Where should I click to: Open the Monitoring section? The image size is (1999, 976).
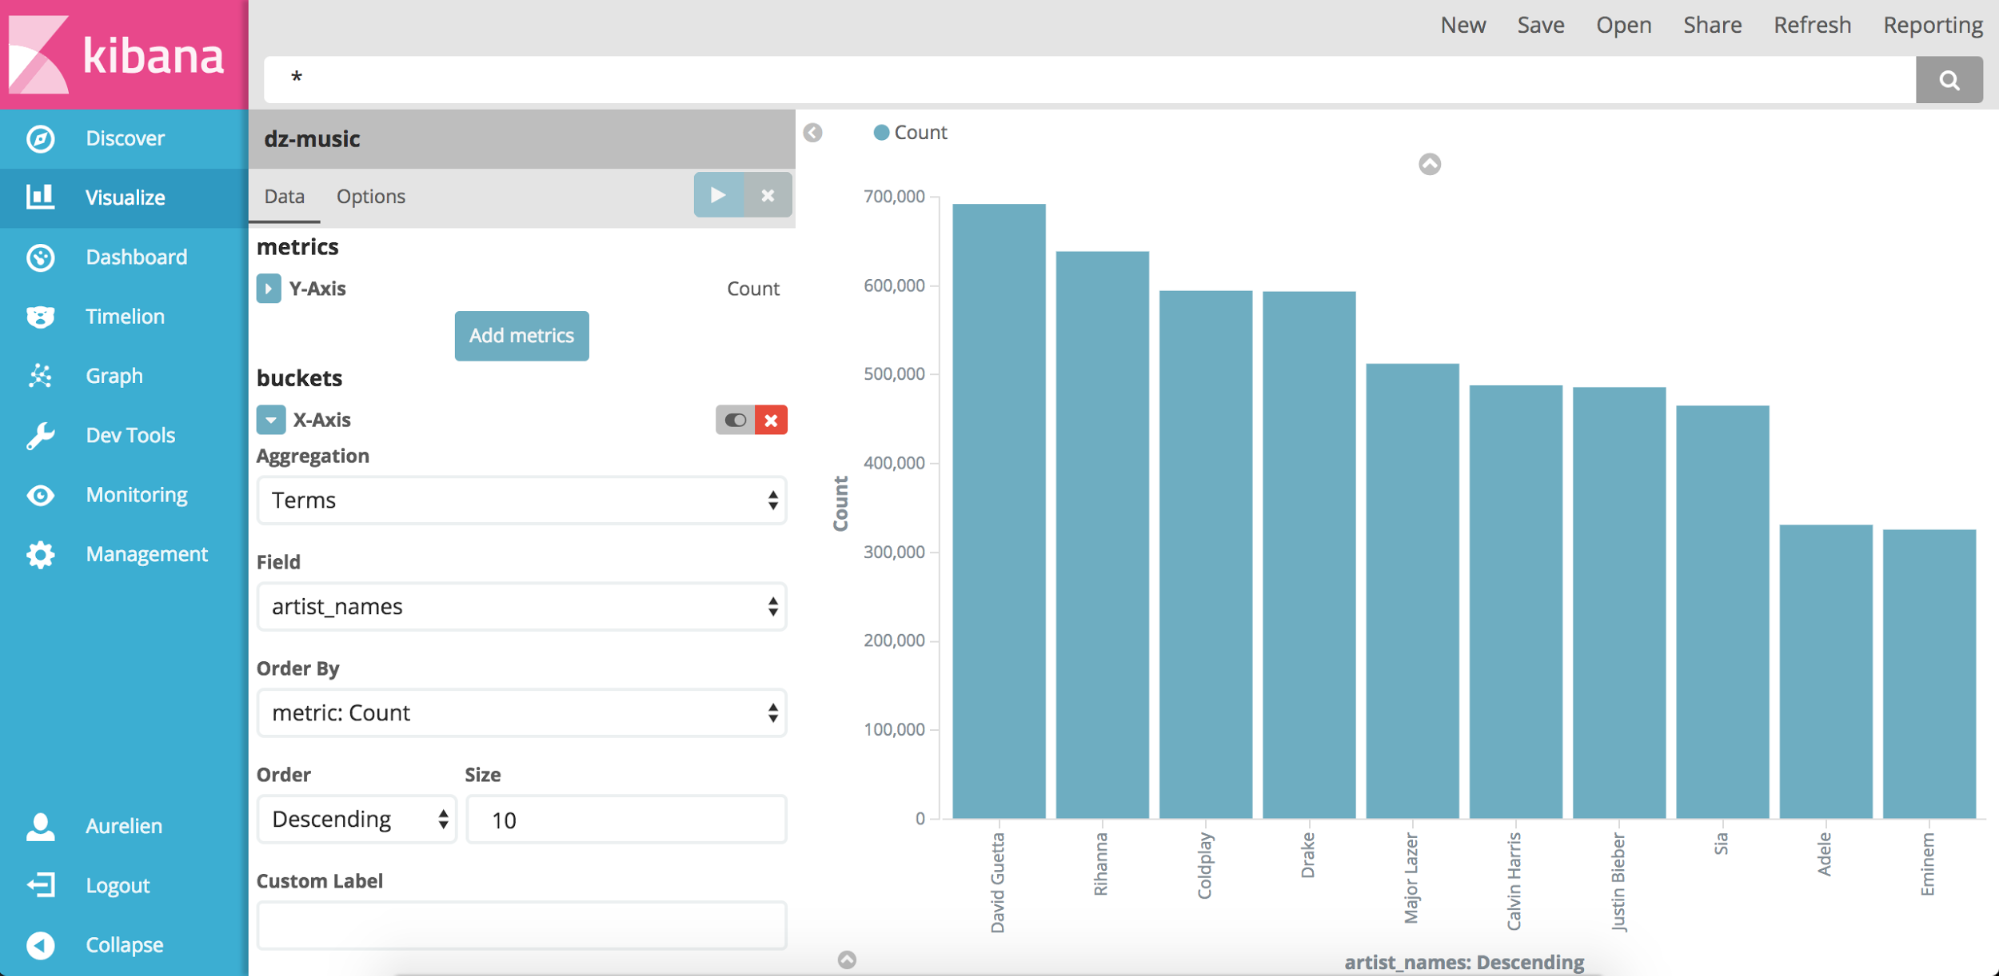point(136,495)
